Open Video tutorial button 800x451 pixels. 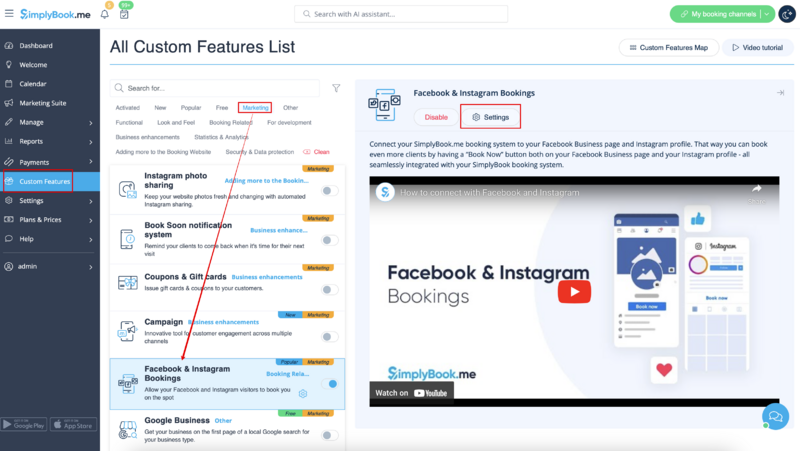758,47
